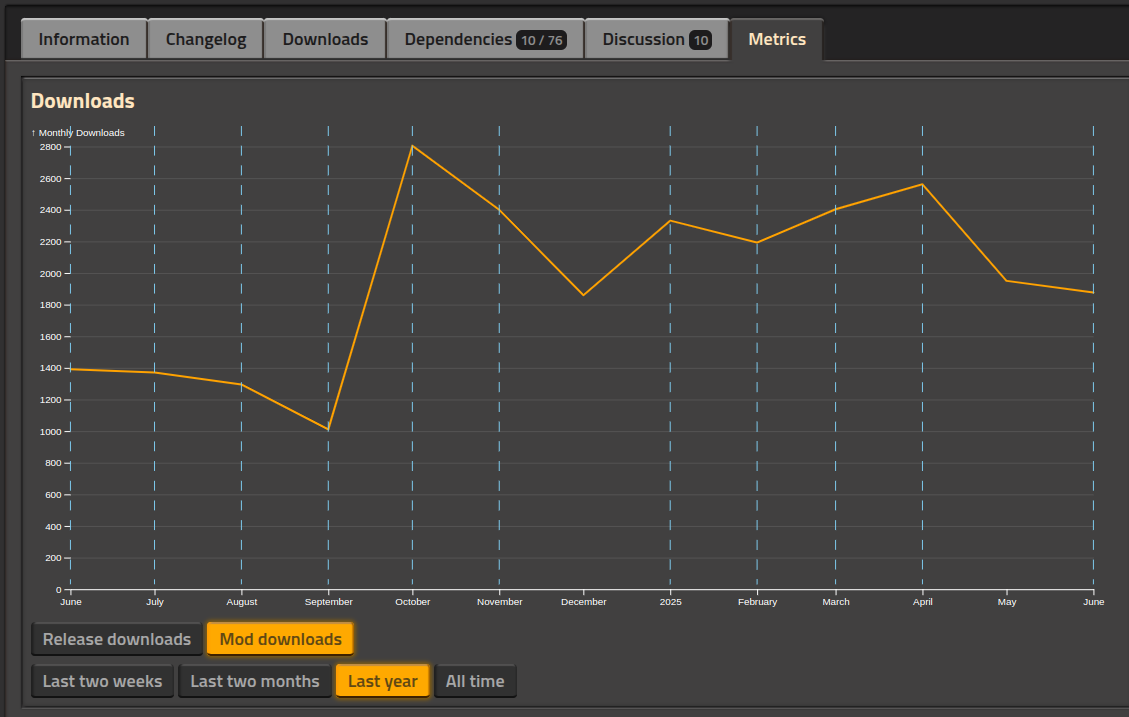Click the December x-axis label
This screenshot has height=717, width=1129.
tap(584, 602)
